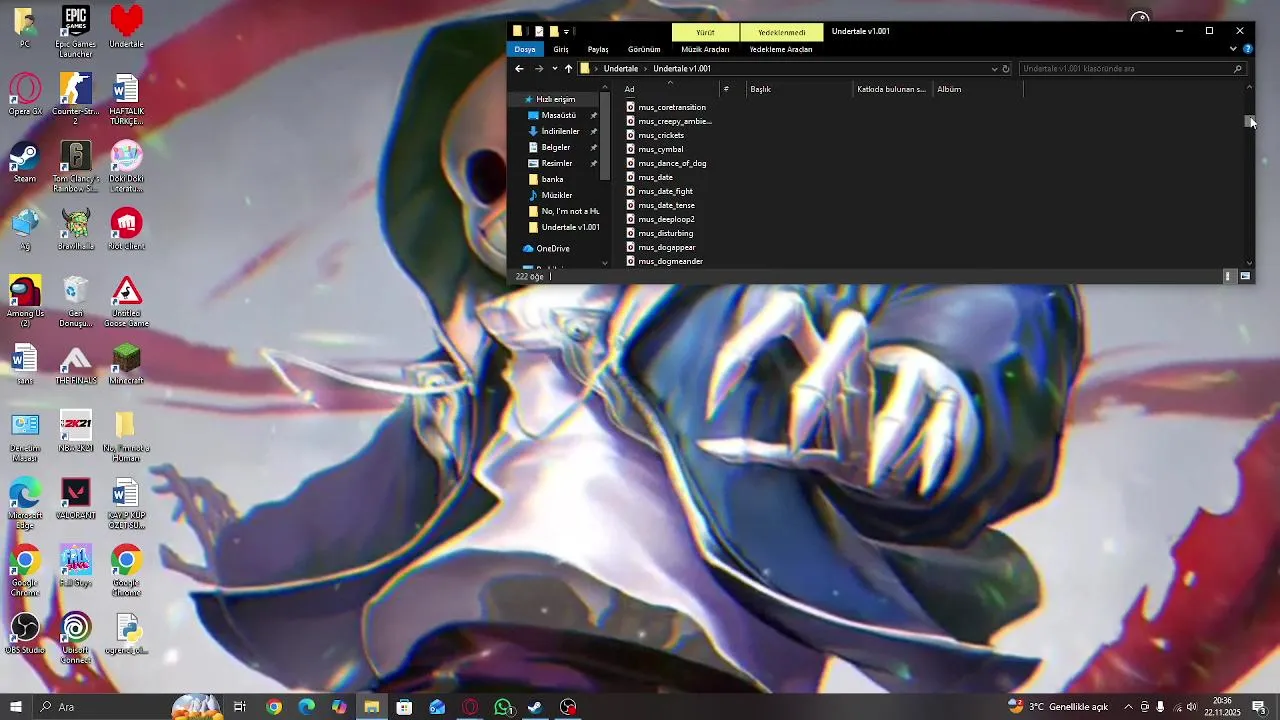The width and height of the screenshot is (1280, 720).
Task: Sort by Katkıda bulunan column header
Action: 891,89
